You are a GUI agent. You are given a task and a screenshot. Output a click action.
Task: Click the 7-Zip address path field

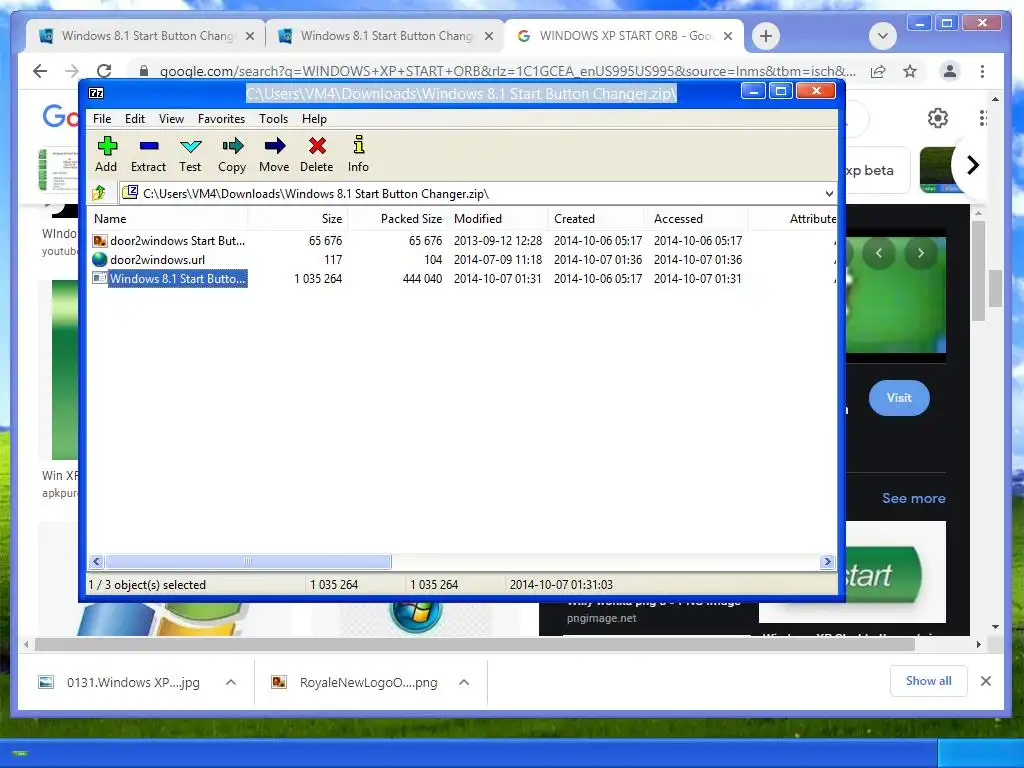coord(477,193)
